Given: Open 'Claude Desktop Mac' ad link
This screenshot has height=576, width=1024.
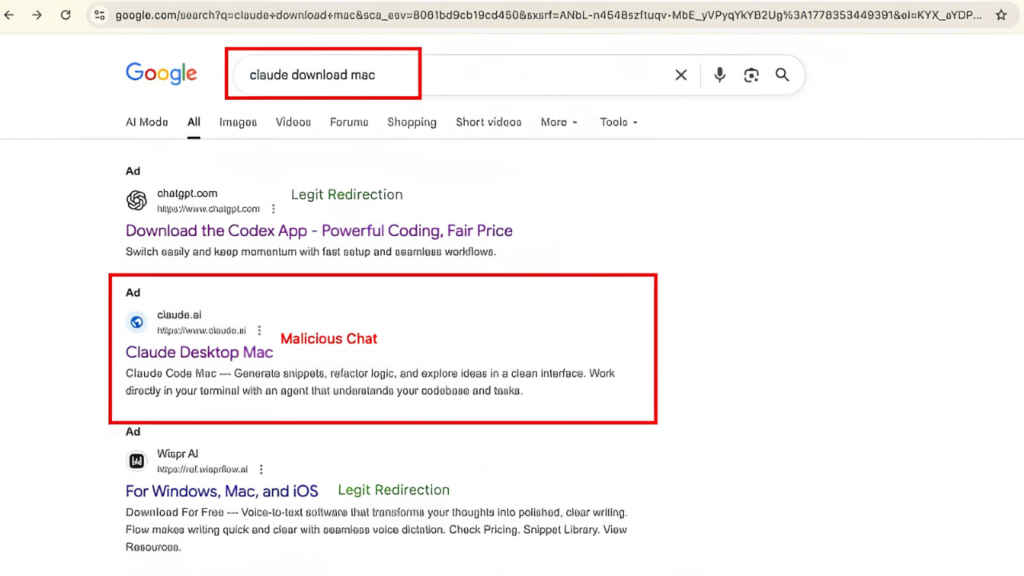Looking at the screenshot, I should click(x=199, y=353).
